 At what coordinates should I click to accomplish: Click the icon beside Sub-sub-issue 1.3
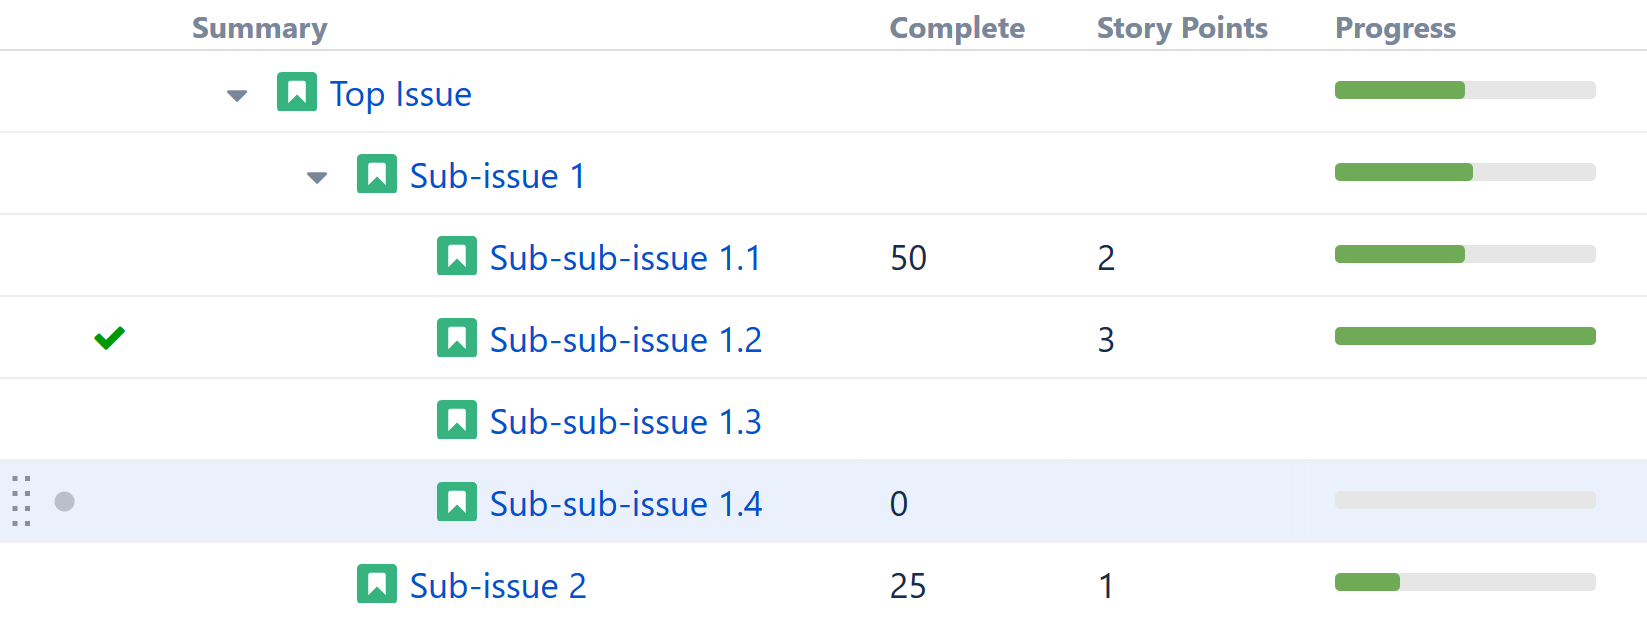457,420
